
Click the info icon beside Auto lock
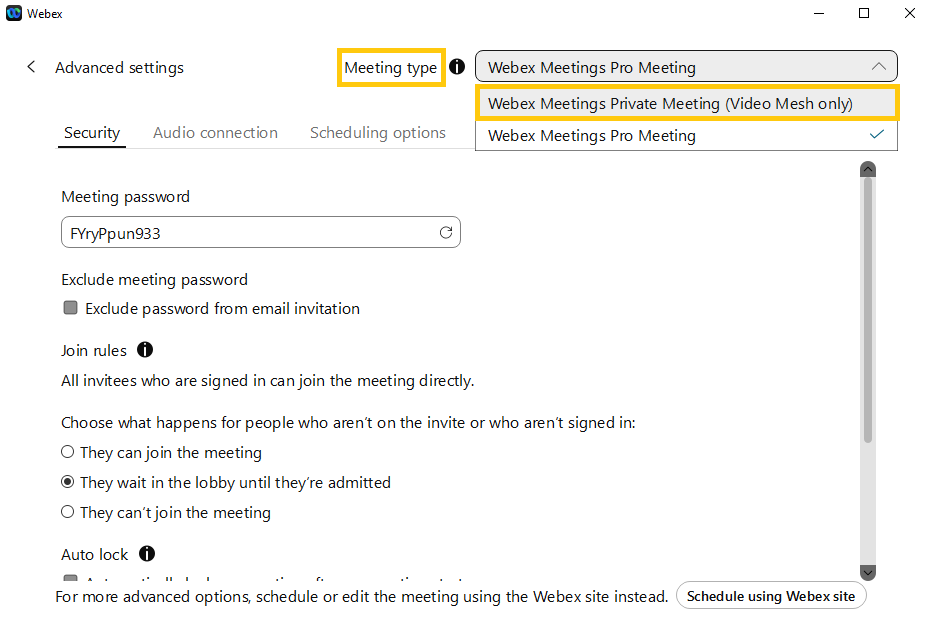pyautogui.click(x=147, y=553)
